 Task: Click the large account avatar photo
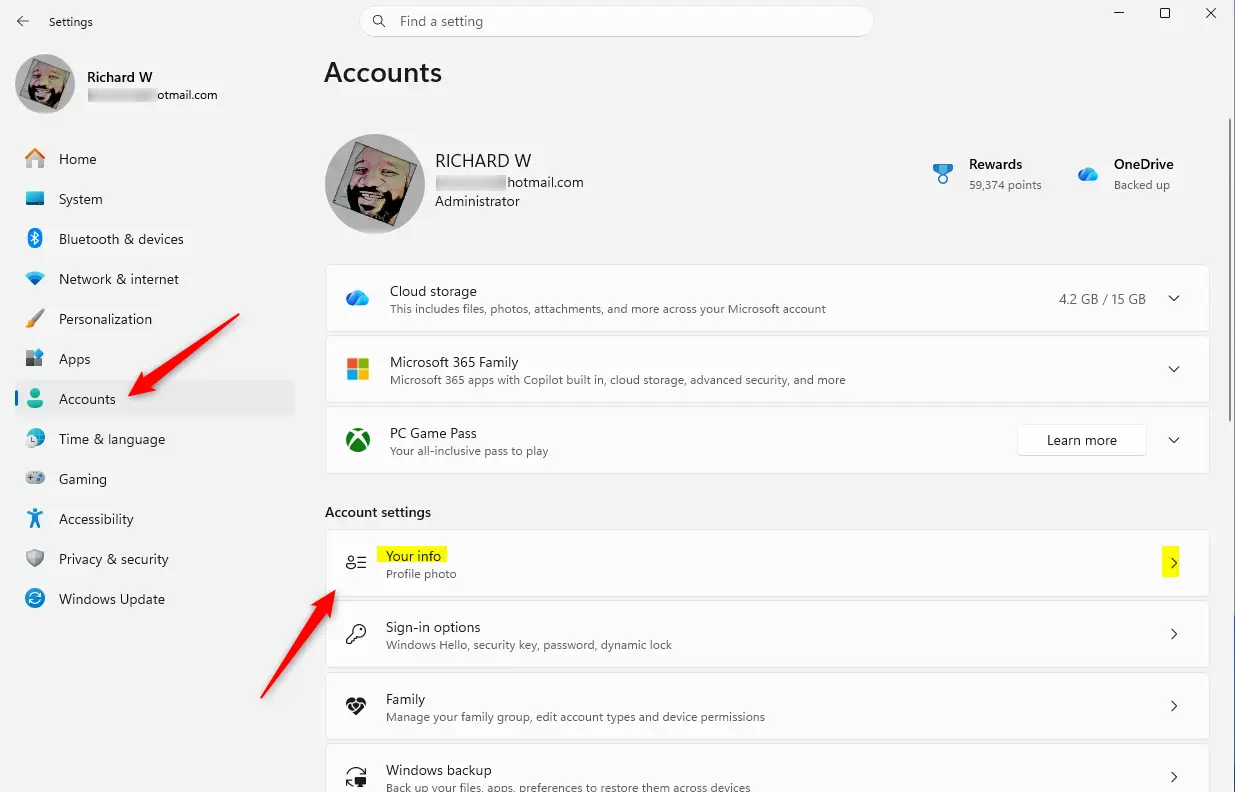click(375, 184)
